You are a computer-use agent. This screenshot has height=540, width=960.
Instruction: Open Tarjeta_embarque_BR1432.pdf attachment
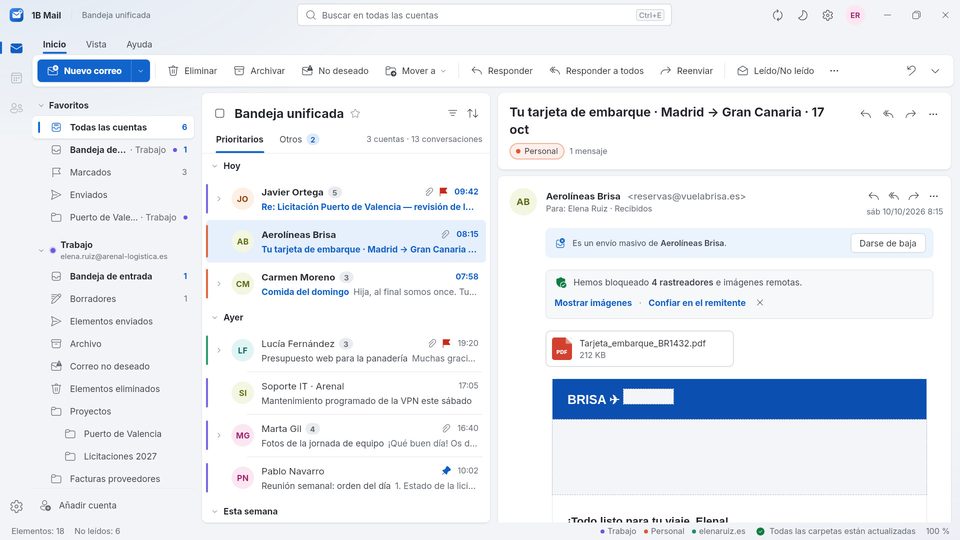639,349
